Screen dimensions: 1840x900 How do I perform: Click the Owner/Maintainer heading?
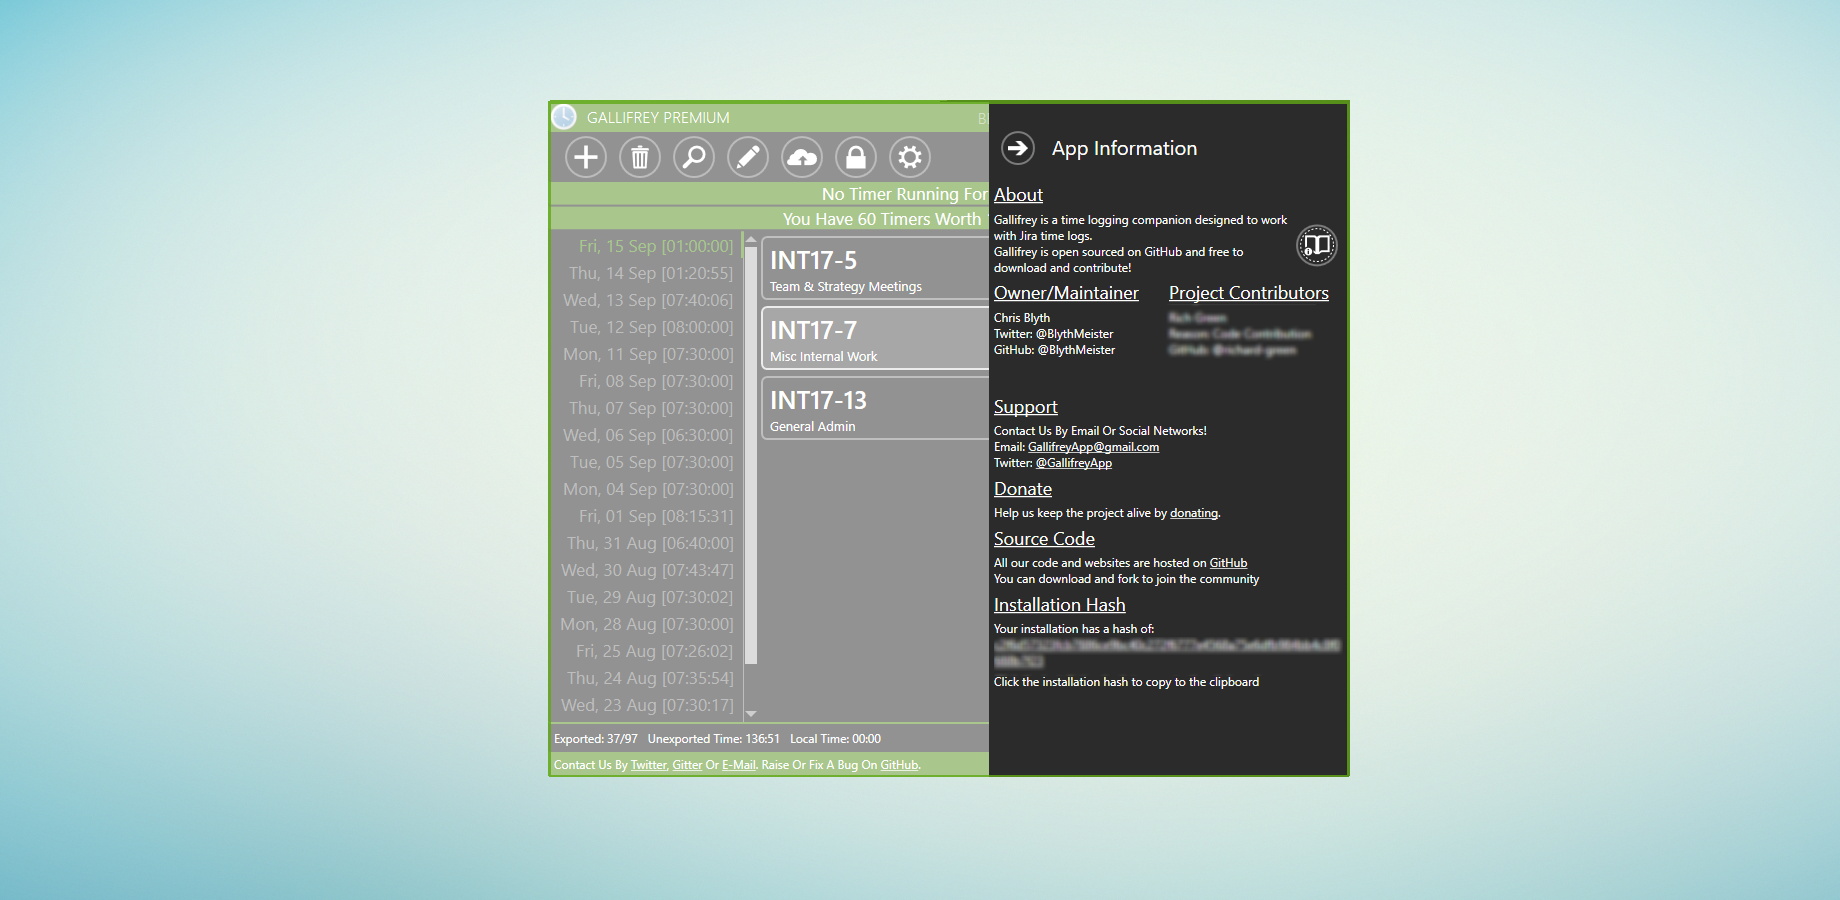click(1066, 293)
